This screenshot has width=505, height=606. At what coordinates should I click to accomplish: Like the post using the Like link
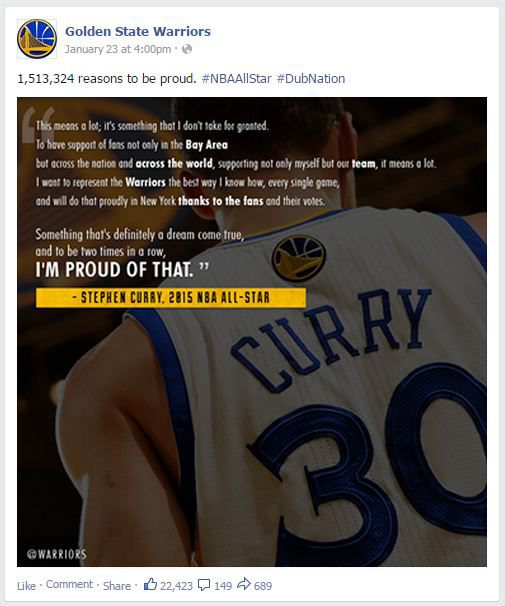click(26, 586)
